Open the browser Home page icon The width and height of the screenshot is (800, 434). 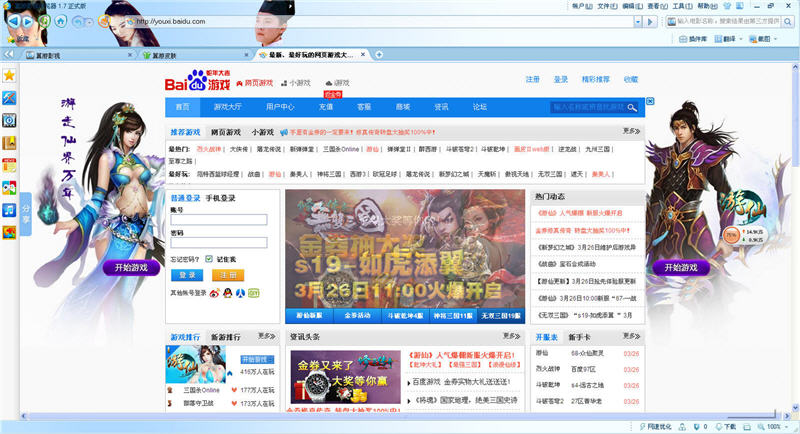[61, 21]
